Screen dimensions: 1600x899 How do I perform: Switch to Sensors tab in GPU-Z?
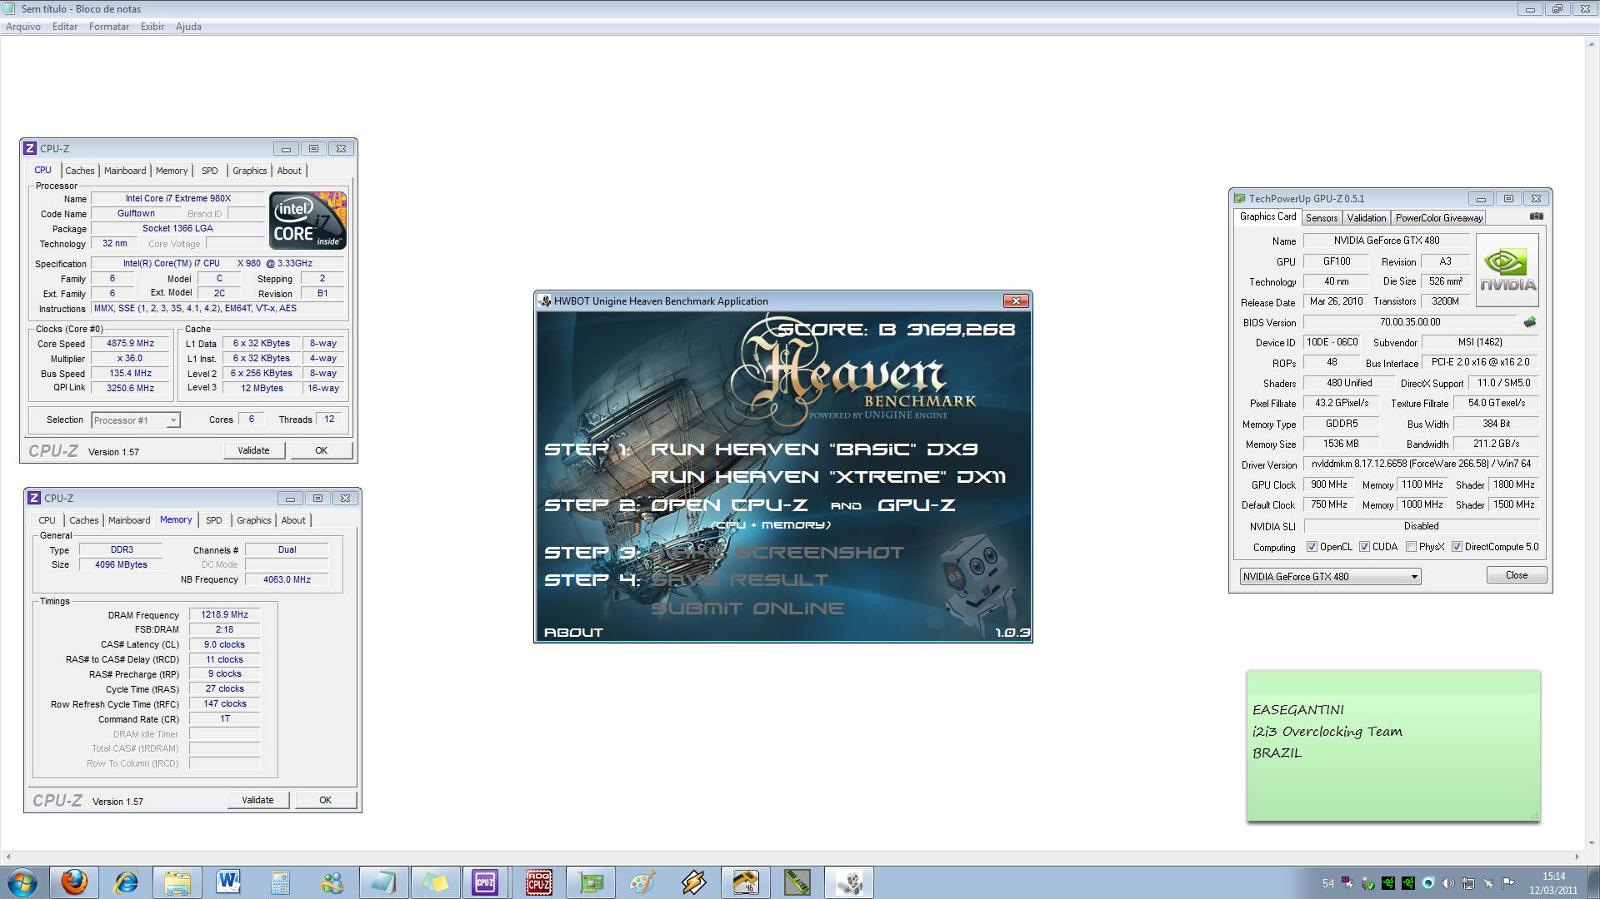[x=1321, y=218]
